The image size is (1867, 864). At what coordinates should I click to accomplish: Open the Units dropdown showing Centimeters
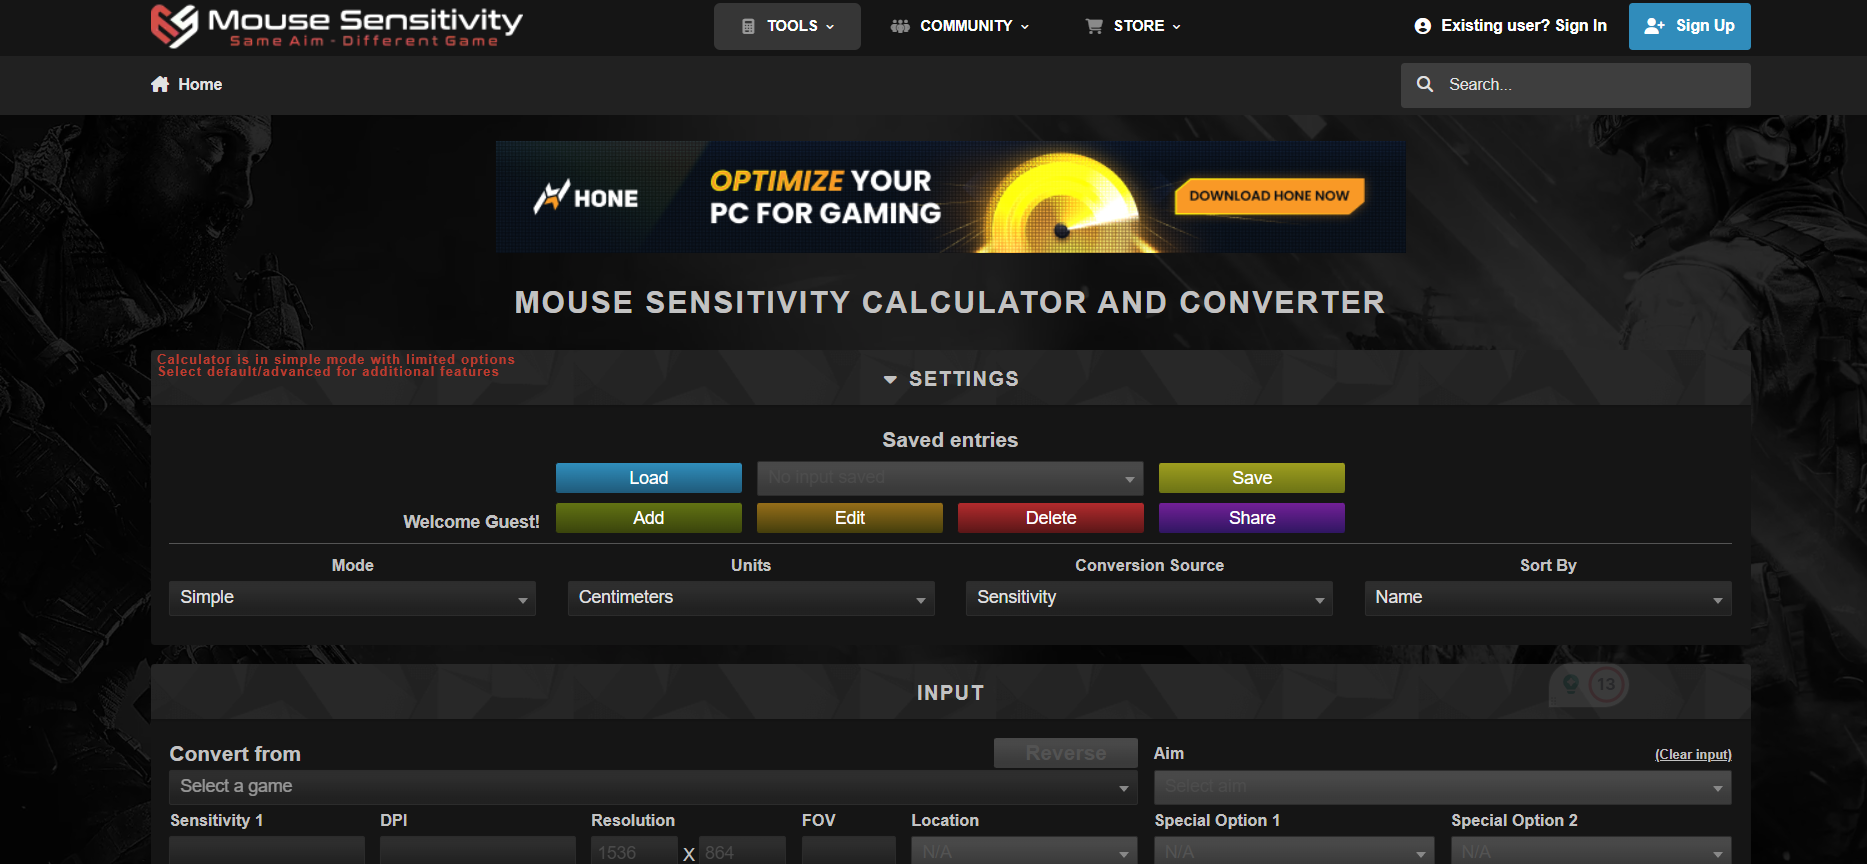750,598
